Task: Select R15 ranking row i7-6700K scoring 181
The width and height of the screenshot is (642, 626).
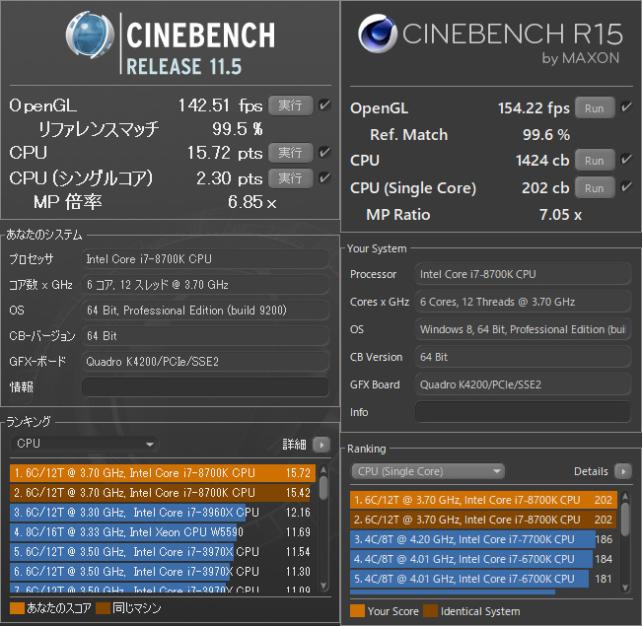Action: (484, 579)
